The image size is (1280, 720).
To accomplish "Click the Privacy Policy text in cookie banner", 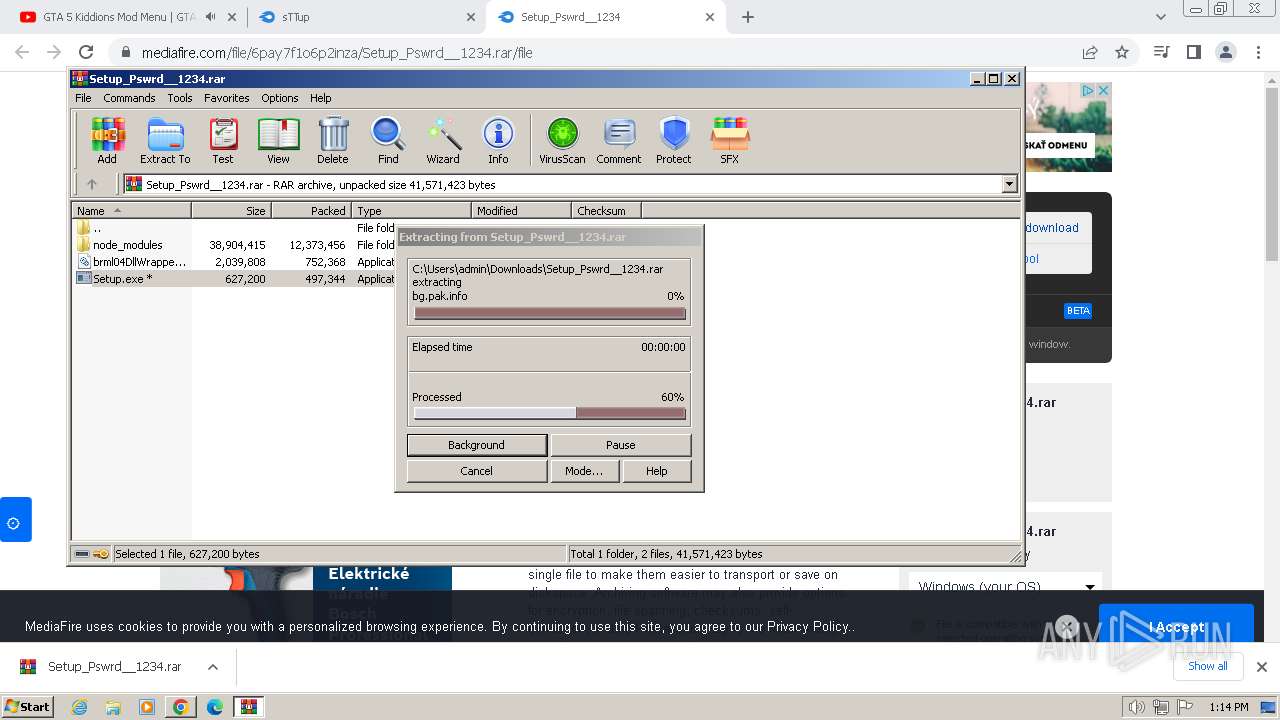I will (808, 627).
